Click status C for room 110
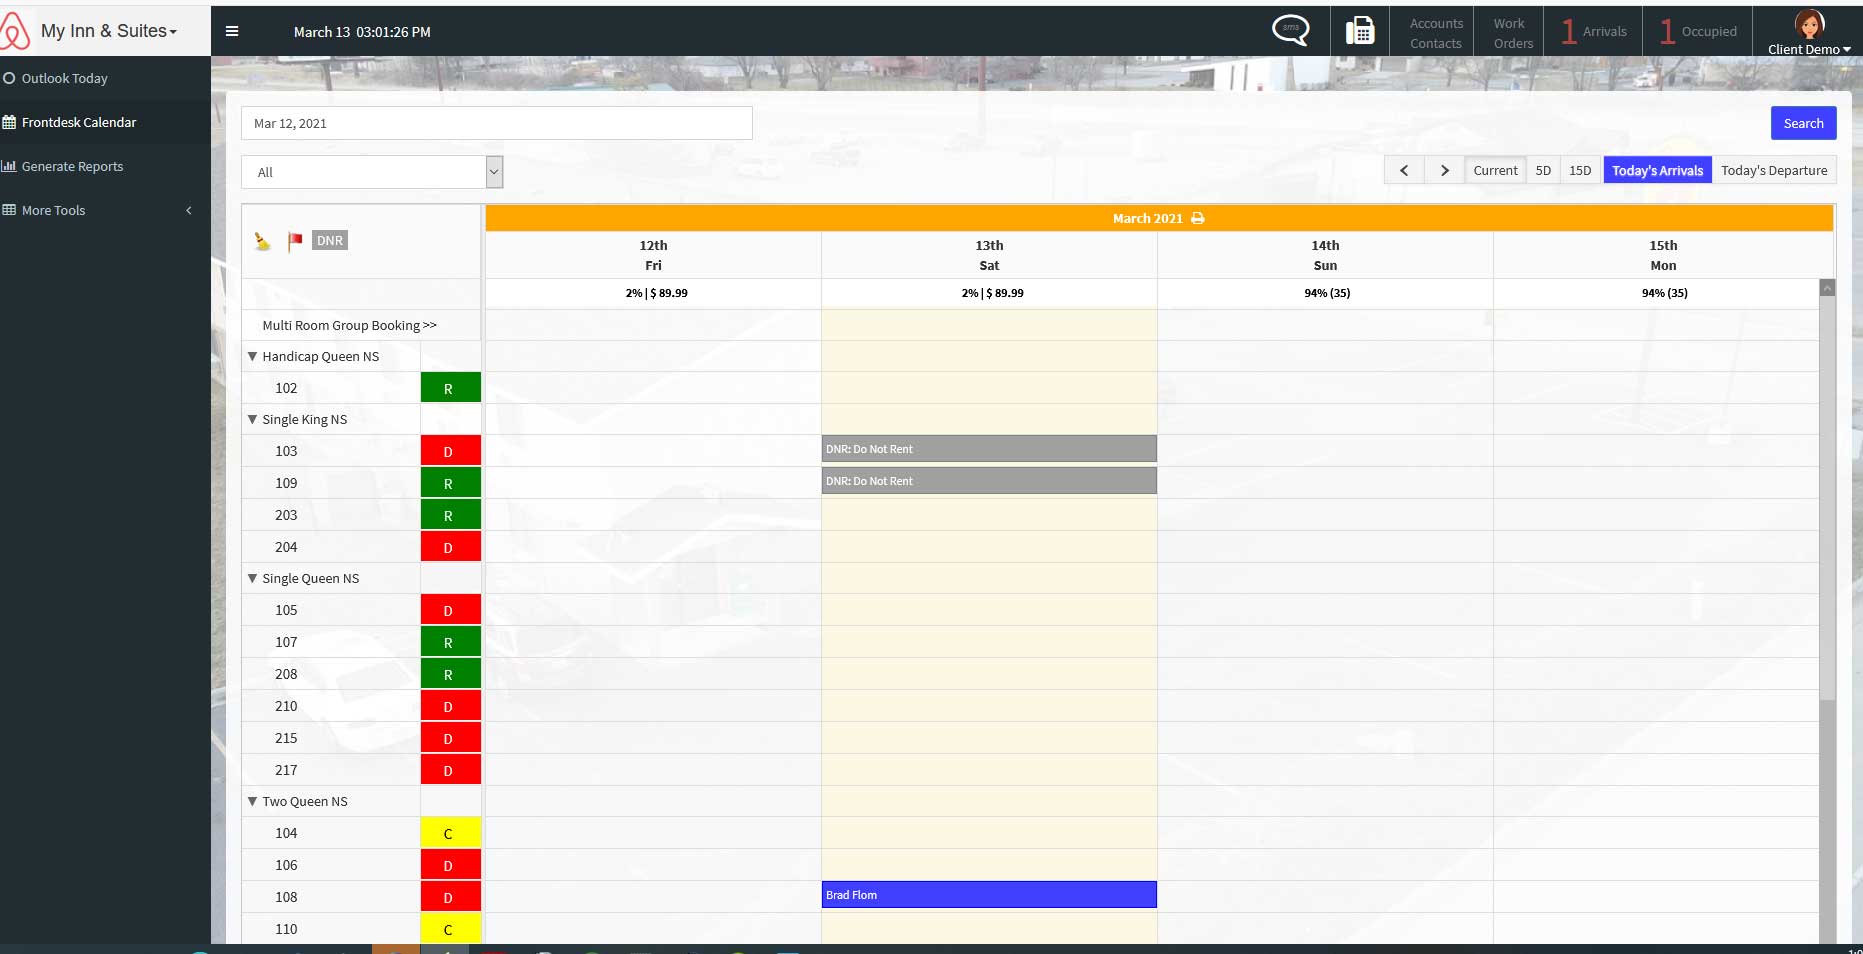 450,929
